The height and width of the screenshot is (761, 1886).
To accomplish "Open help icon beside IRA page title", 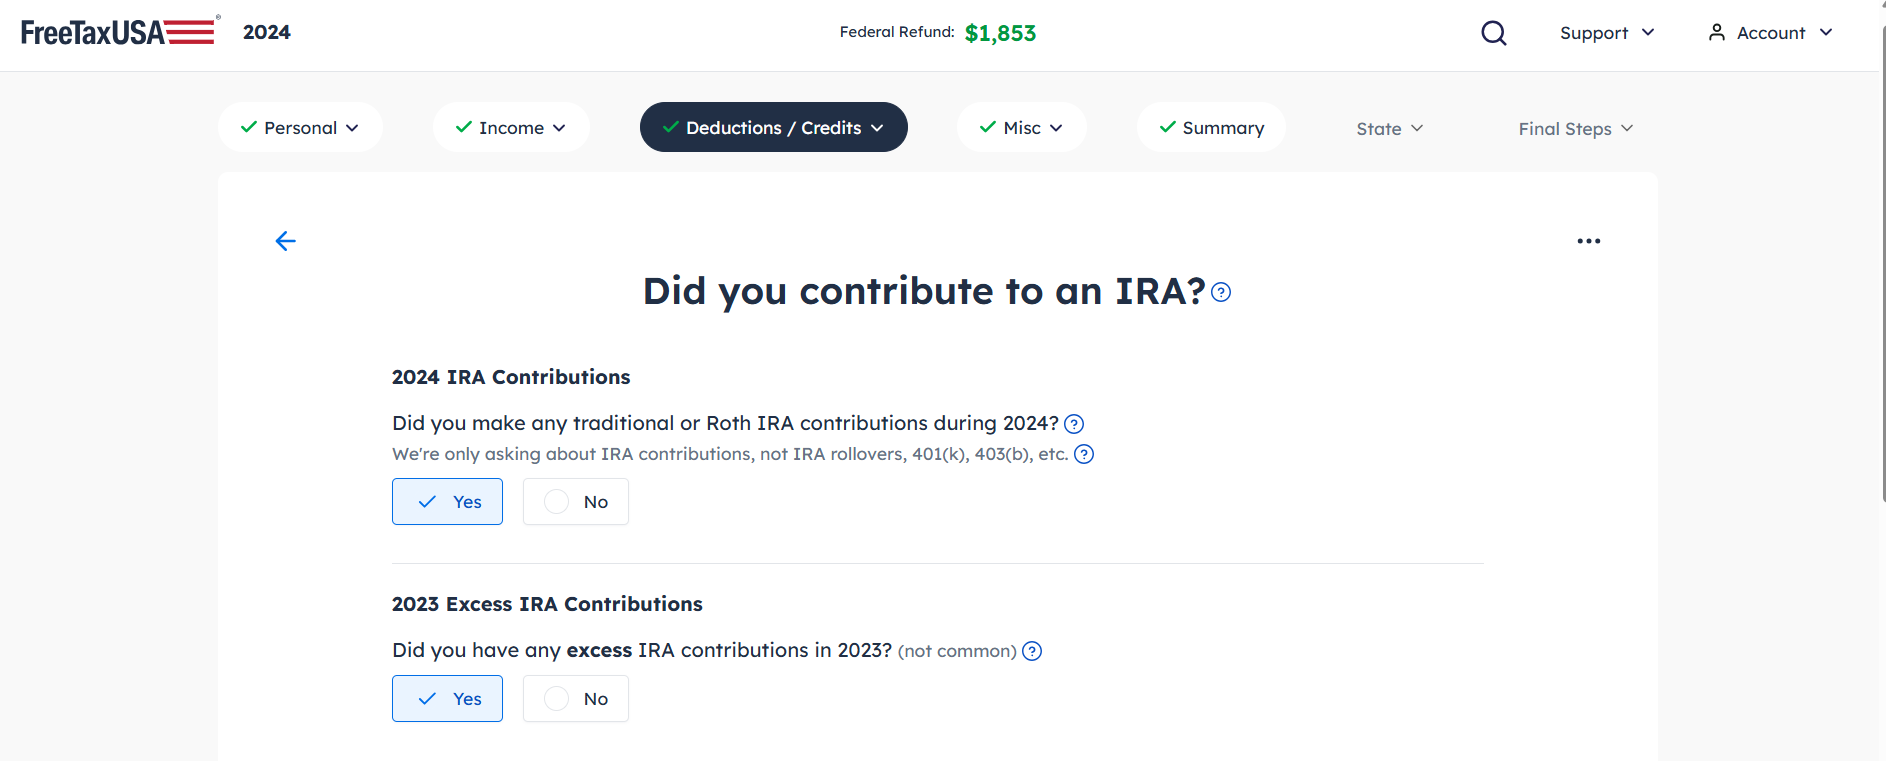I will [x=1221, y=292].
